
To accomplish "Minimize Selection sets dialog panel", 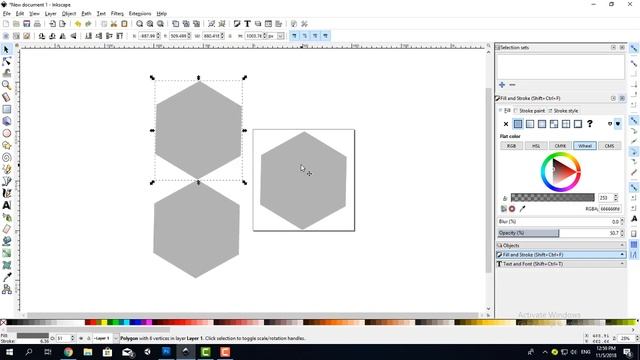I will [x=613, y=48].
